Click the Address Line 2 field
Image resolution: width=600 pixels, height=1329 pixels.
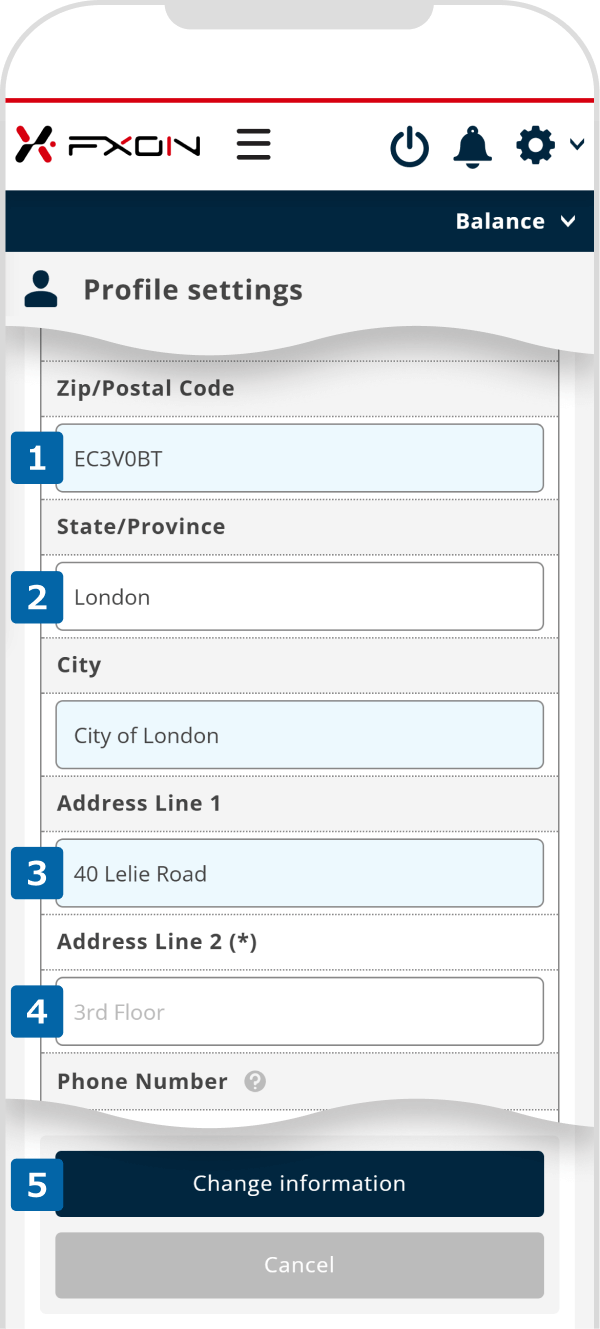300,1011
